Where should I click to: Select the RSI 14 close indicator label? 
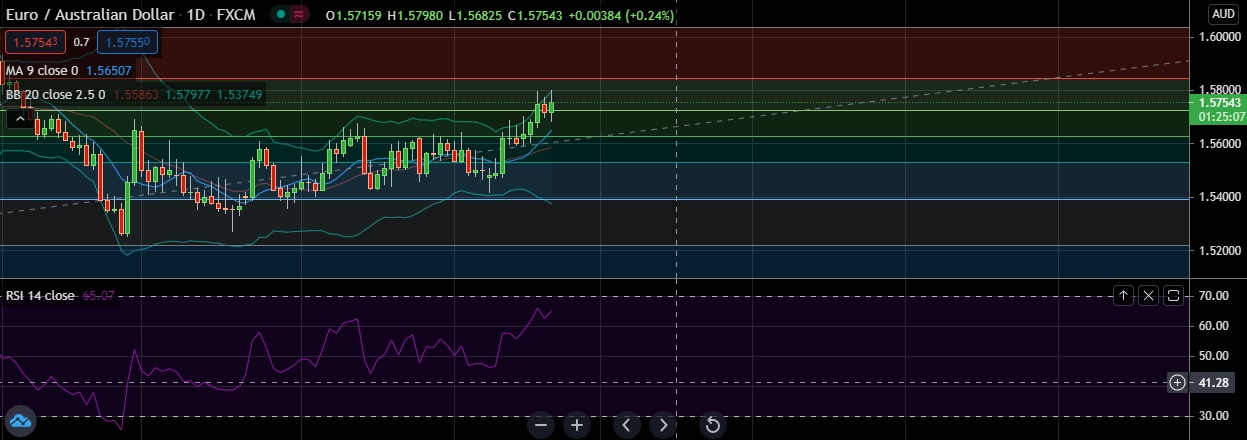(40, 296)
